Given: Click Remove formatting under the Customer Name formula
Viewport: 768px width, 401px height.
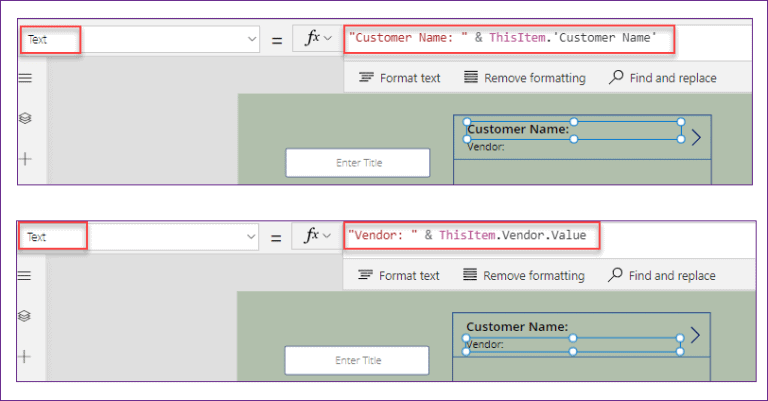Looking at the screenshot, I should click(525, 78).
